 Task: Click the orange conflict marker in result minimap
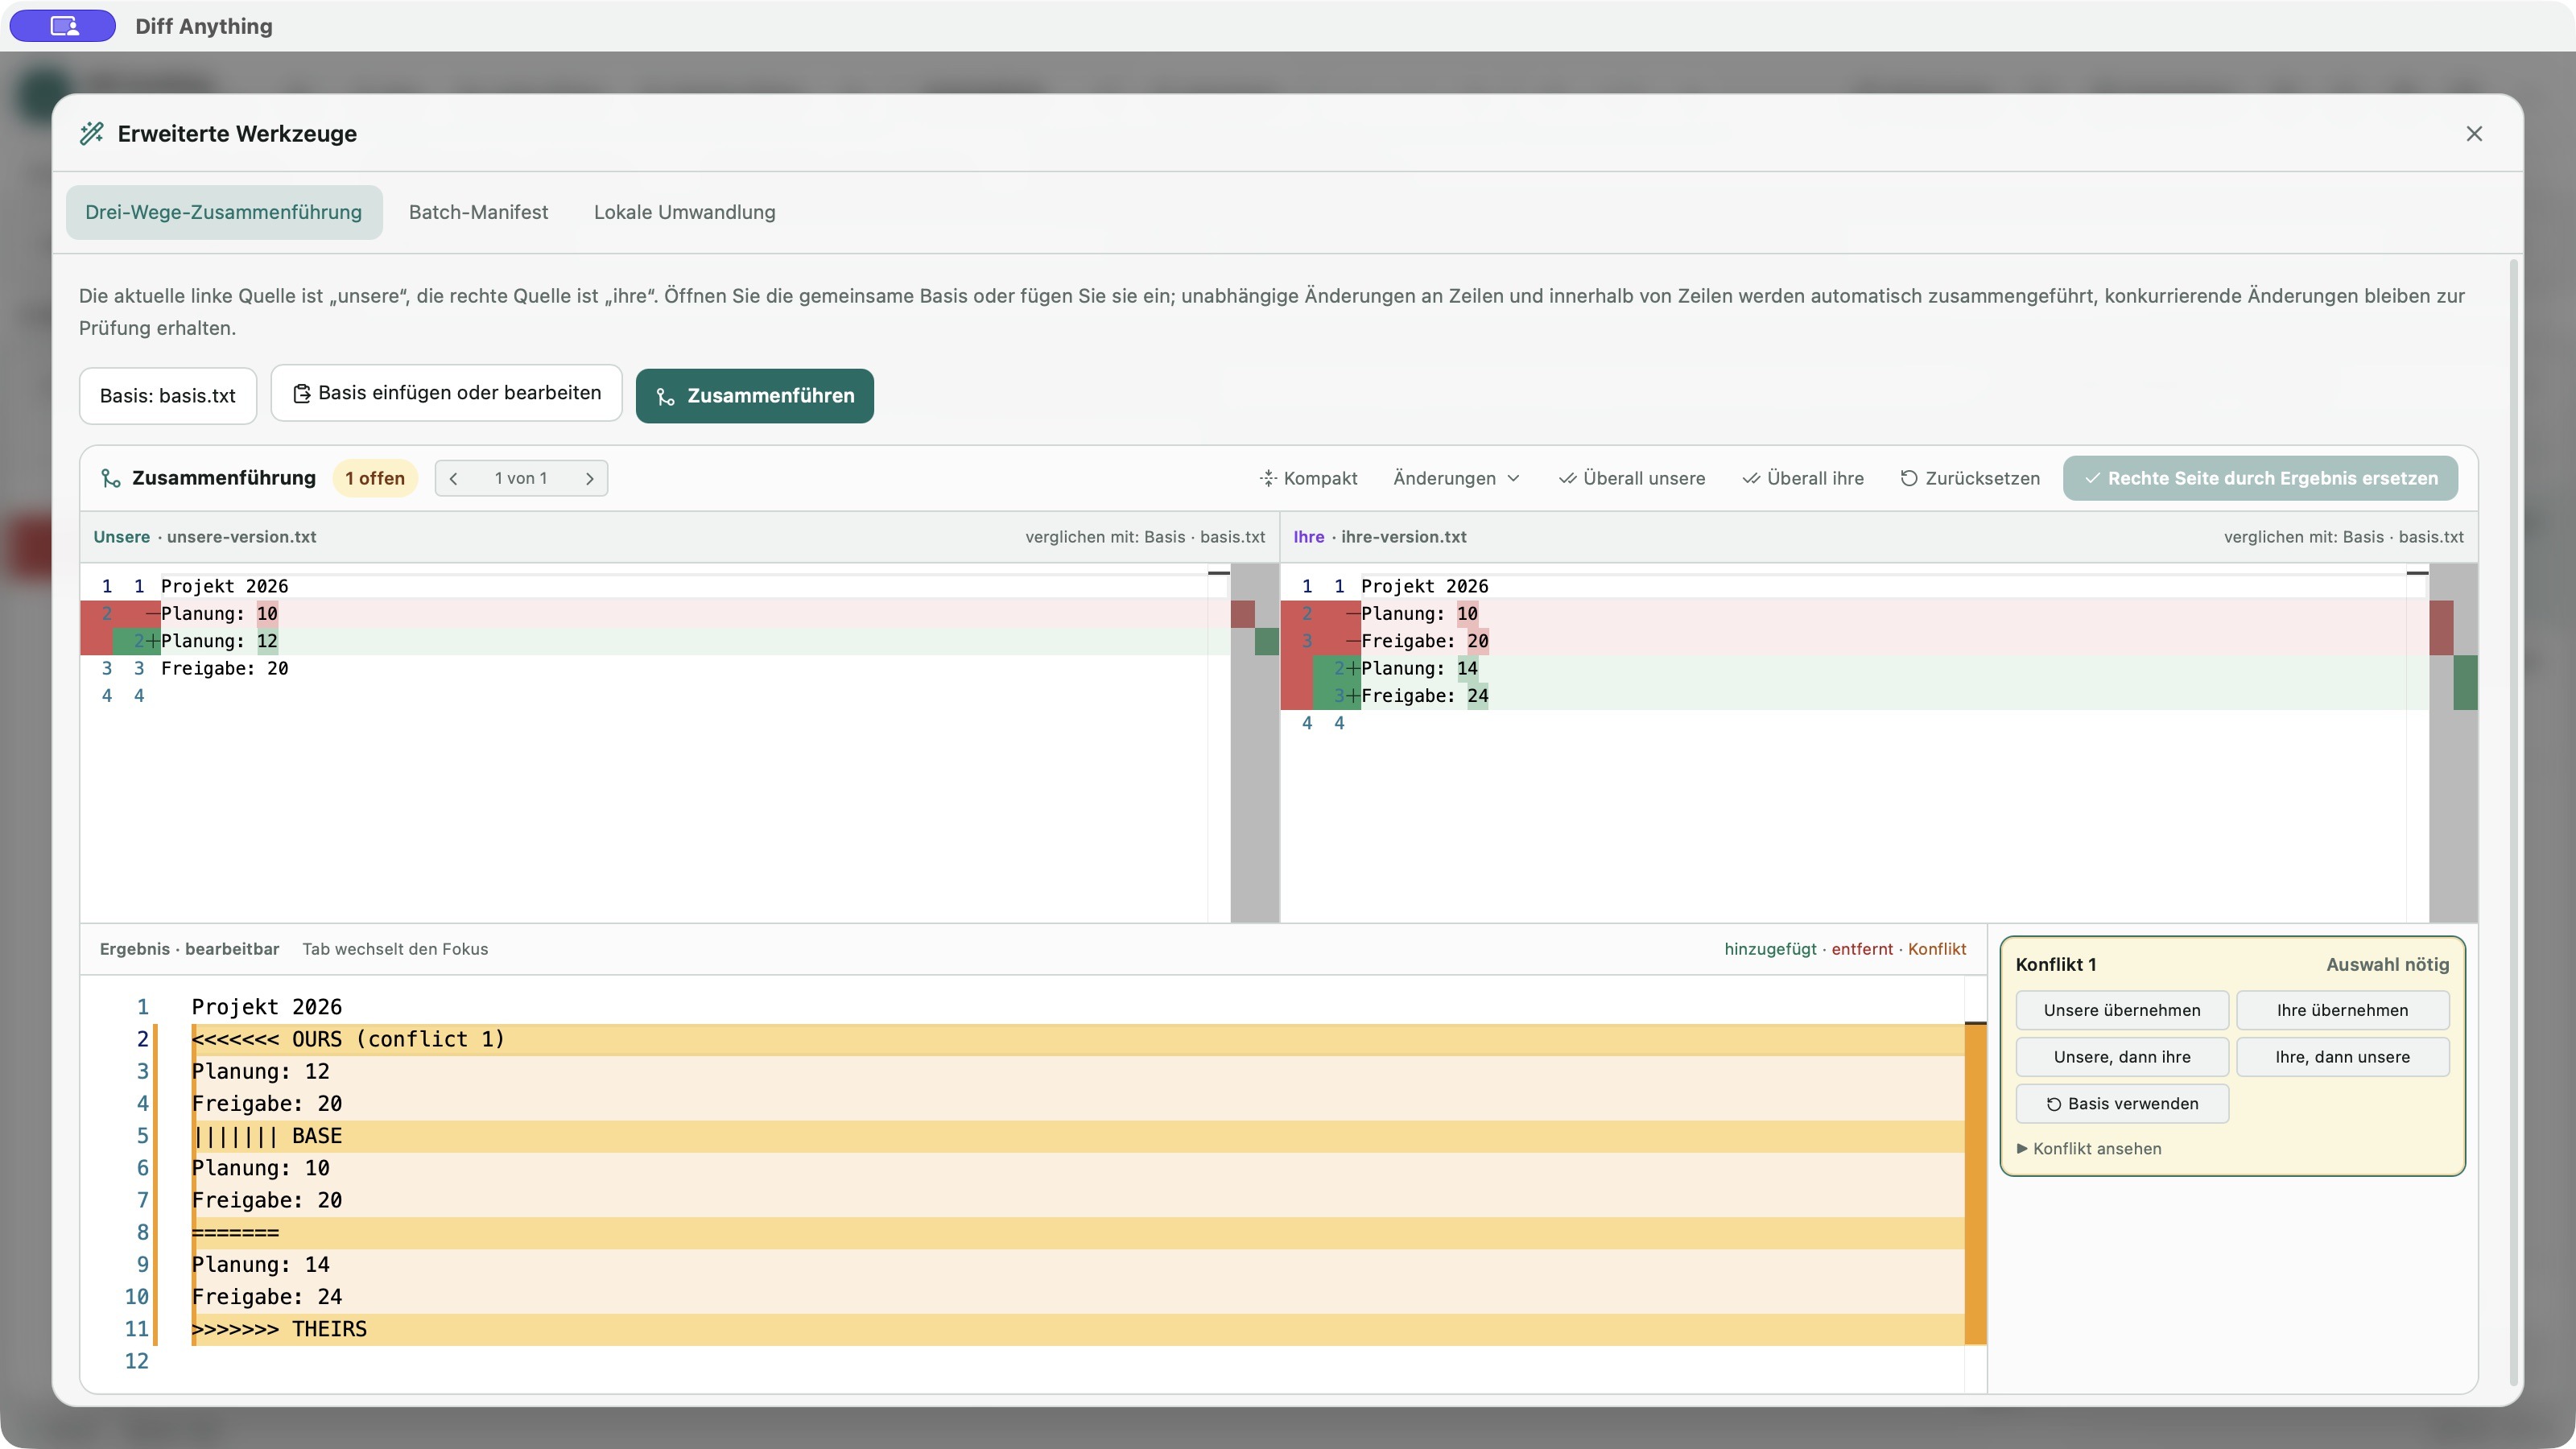click(1975, 1184)
